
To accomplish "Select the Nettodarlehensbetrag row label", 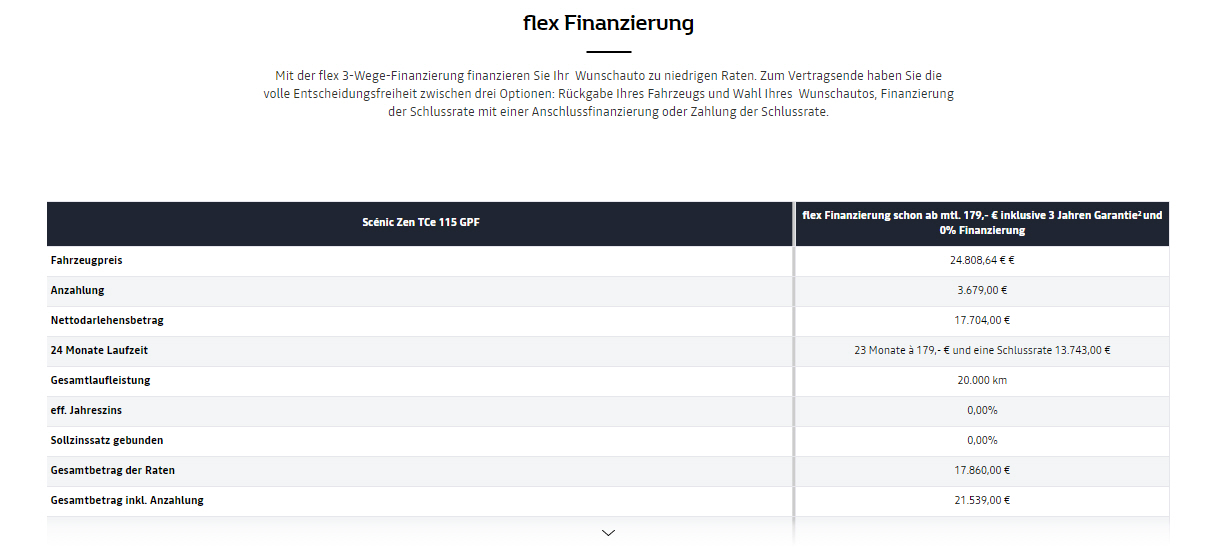I will 107,320.
